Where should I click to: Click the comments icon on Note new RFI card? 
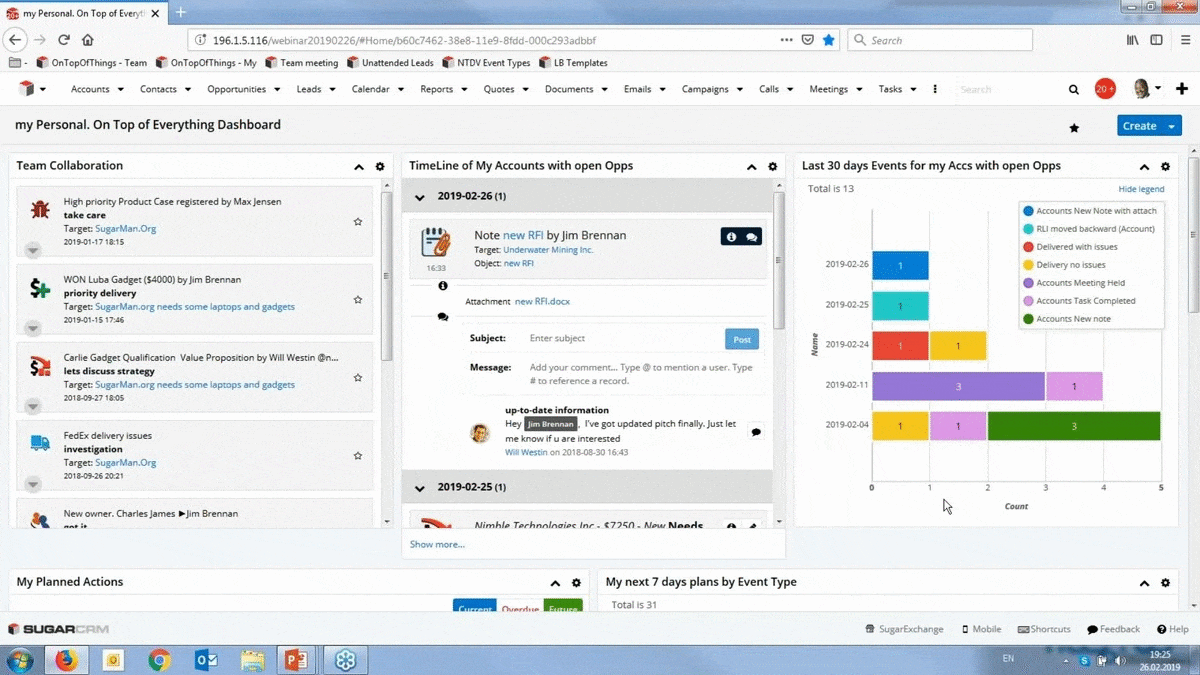pos(751,237)
